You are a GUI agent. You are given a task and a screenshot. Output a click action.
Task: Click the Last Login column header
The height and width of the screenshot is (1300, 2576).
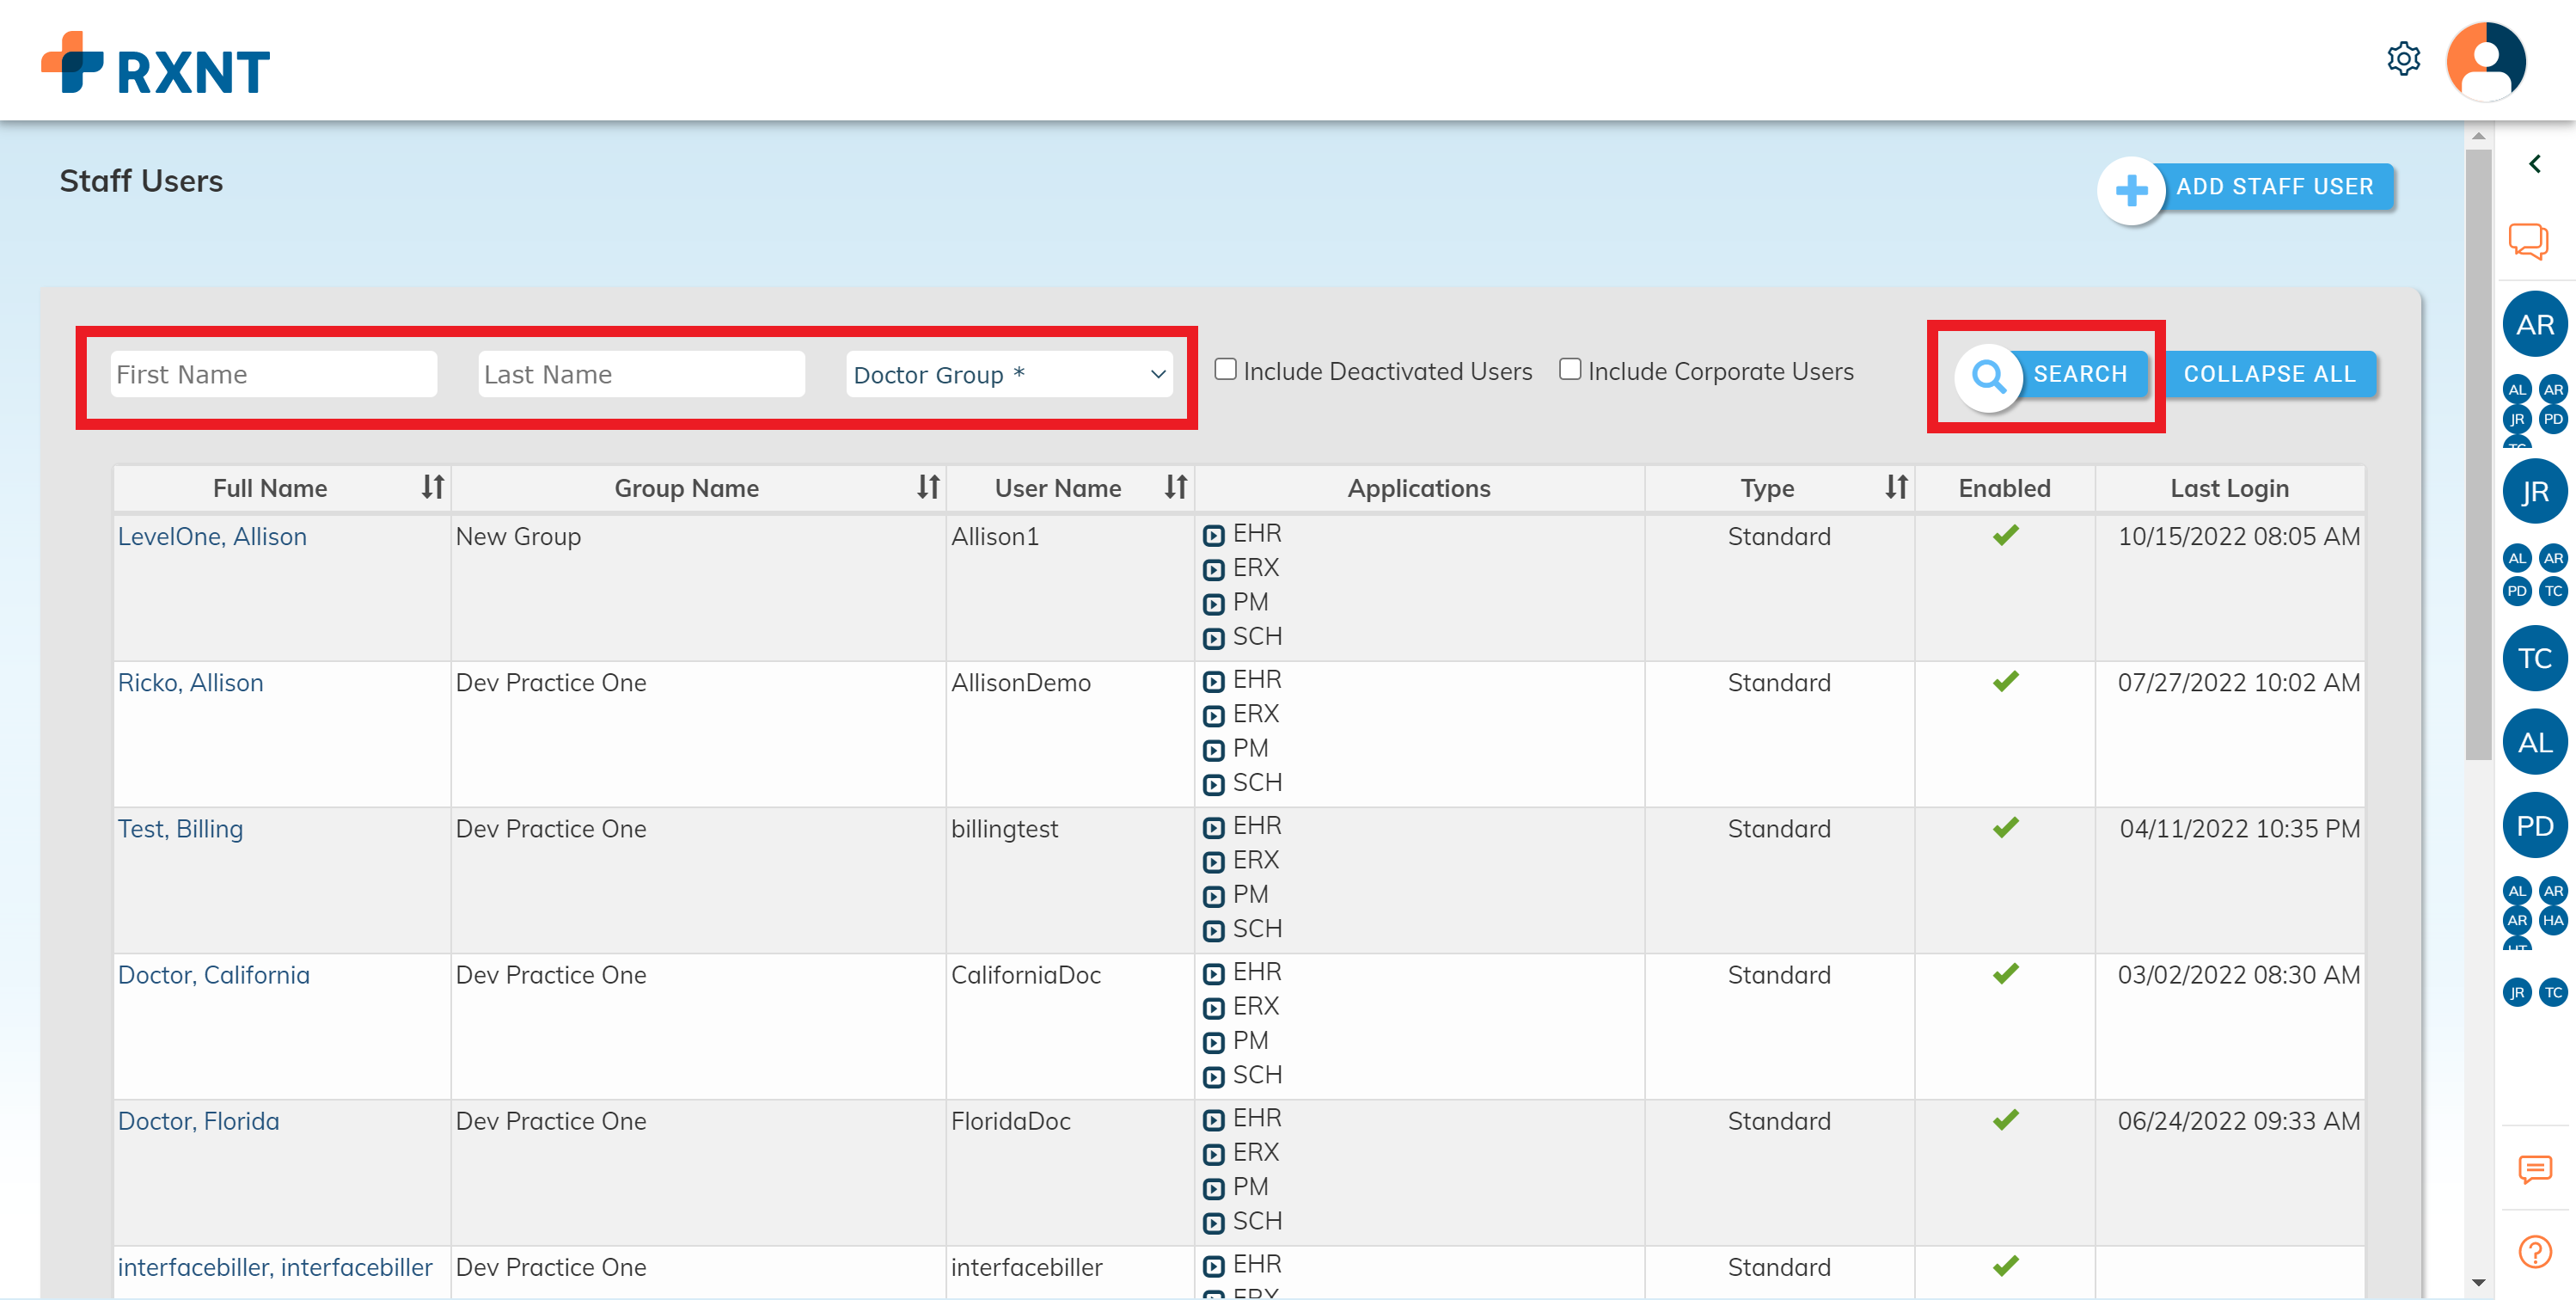tap(2229, 487)
